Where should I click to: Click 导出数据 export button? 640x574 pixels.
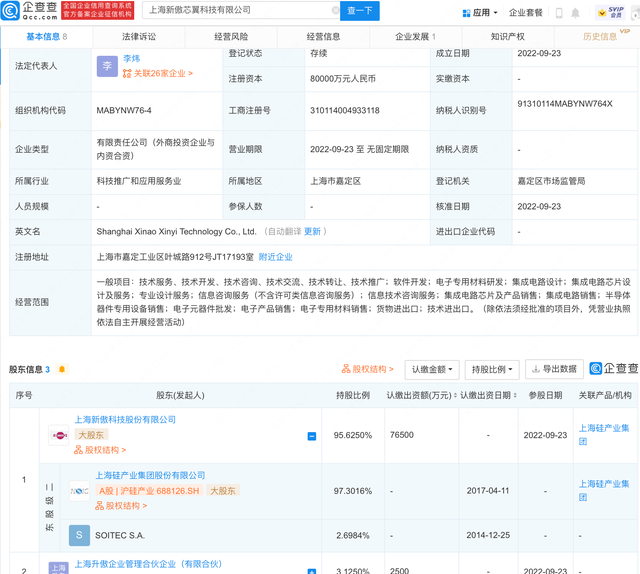coord(554,369)
